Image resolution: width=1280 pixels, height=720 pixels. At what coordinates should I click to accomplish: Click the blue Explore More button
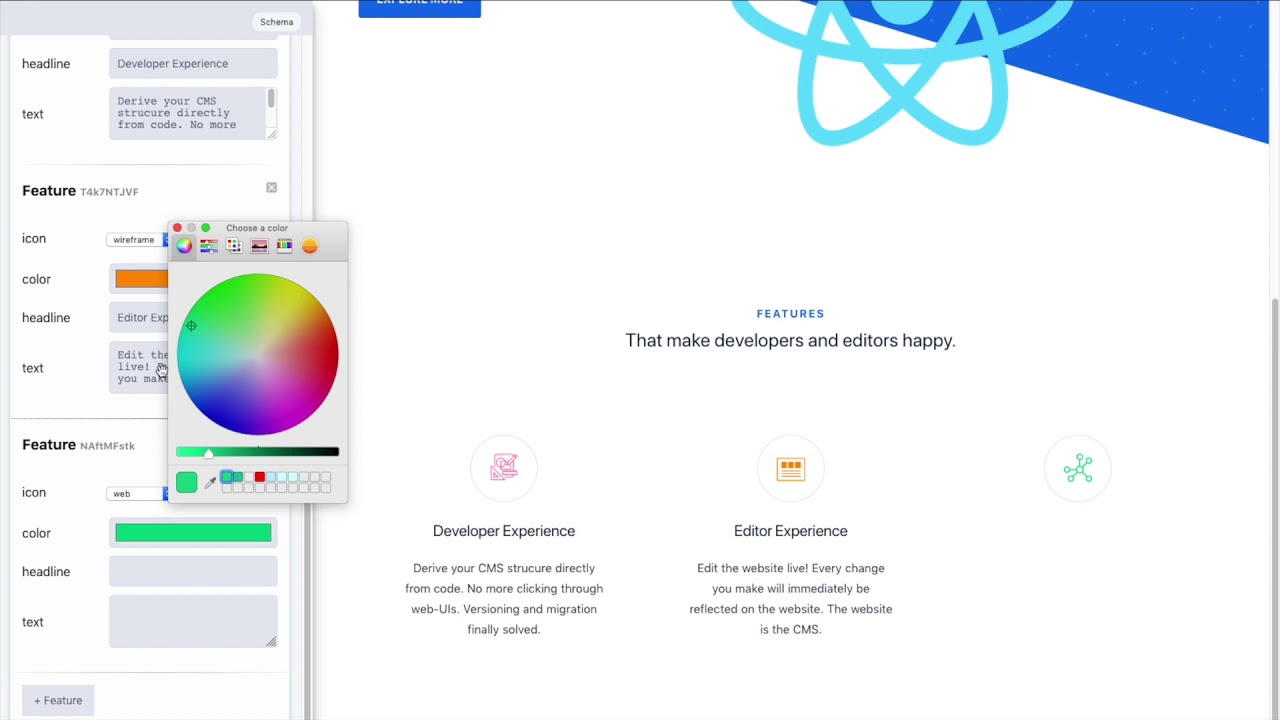click(x=419, y=6)
